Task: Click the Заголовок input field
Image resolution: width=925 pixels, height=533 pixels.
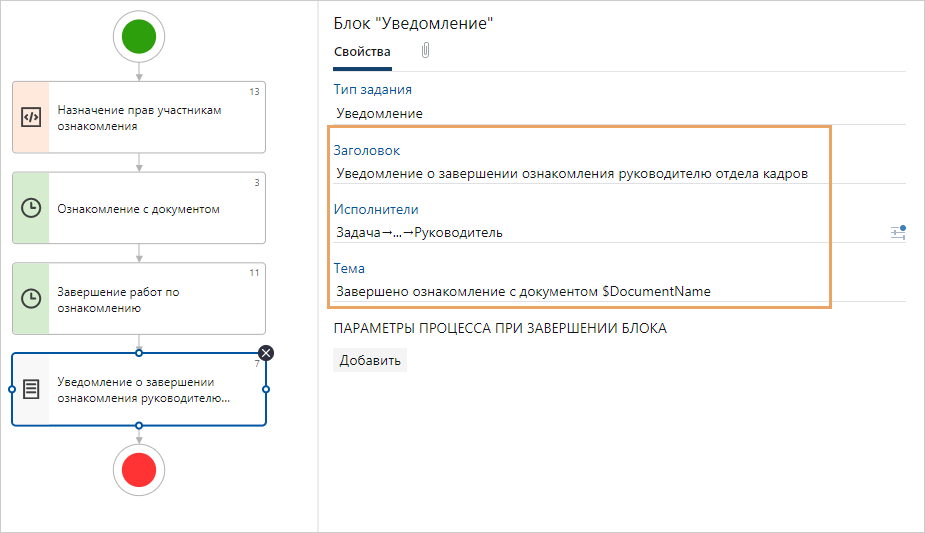Action: pos(572,173)
